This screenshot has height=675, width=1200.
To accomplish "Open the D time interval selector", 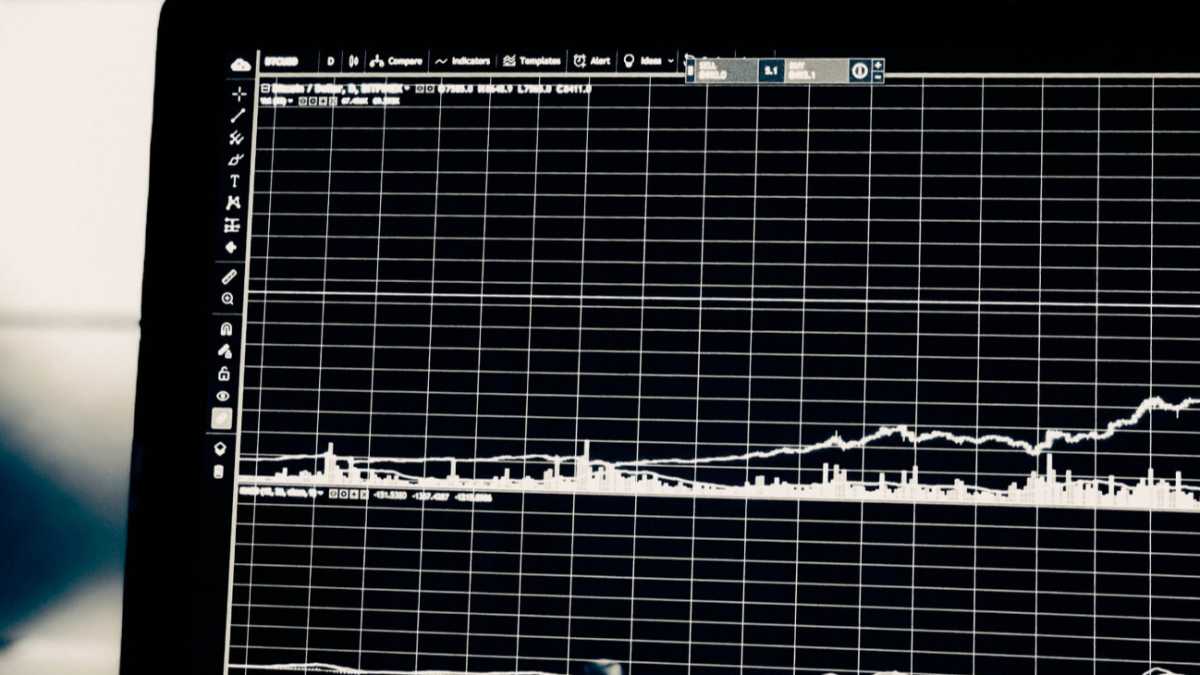I will coord(331,62).
